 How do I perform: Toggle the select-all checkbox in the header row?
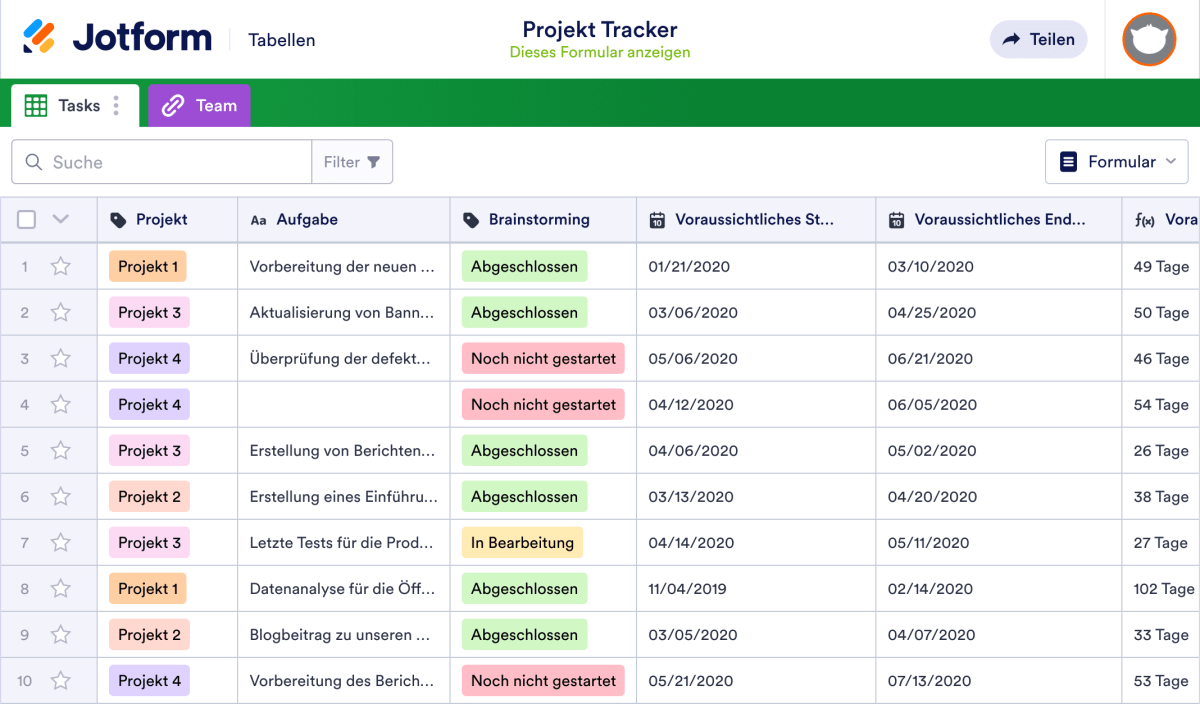pos(26,219)
